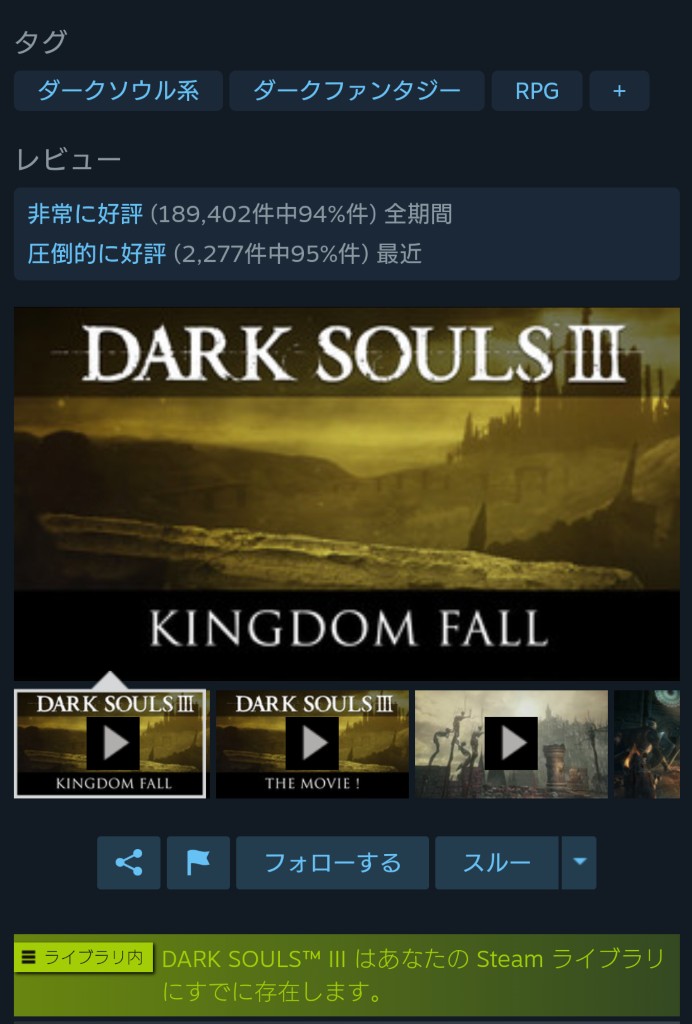The width and height of the screenshot is (692, 1024).
Task: Open the ダークソウル系 tag
Action: tap(118, 91)
